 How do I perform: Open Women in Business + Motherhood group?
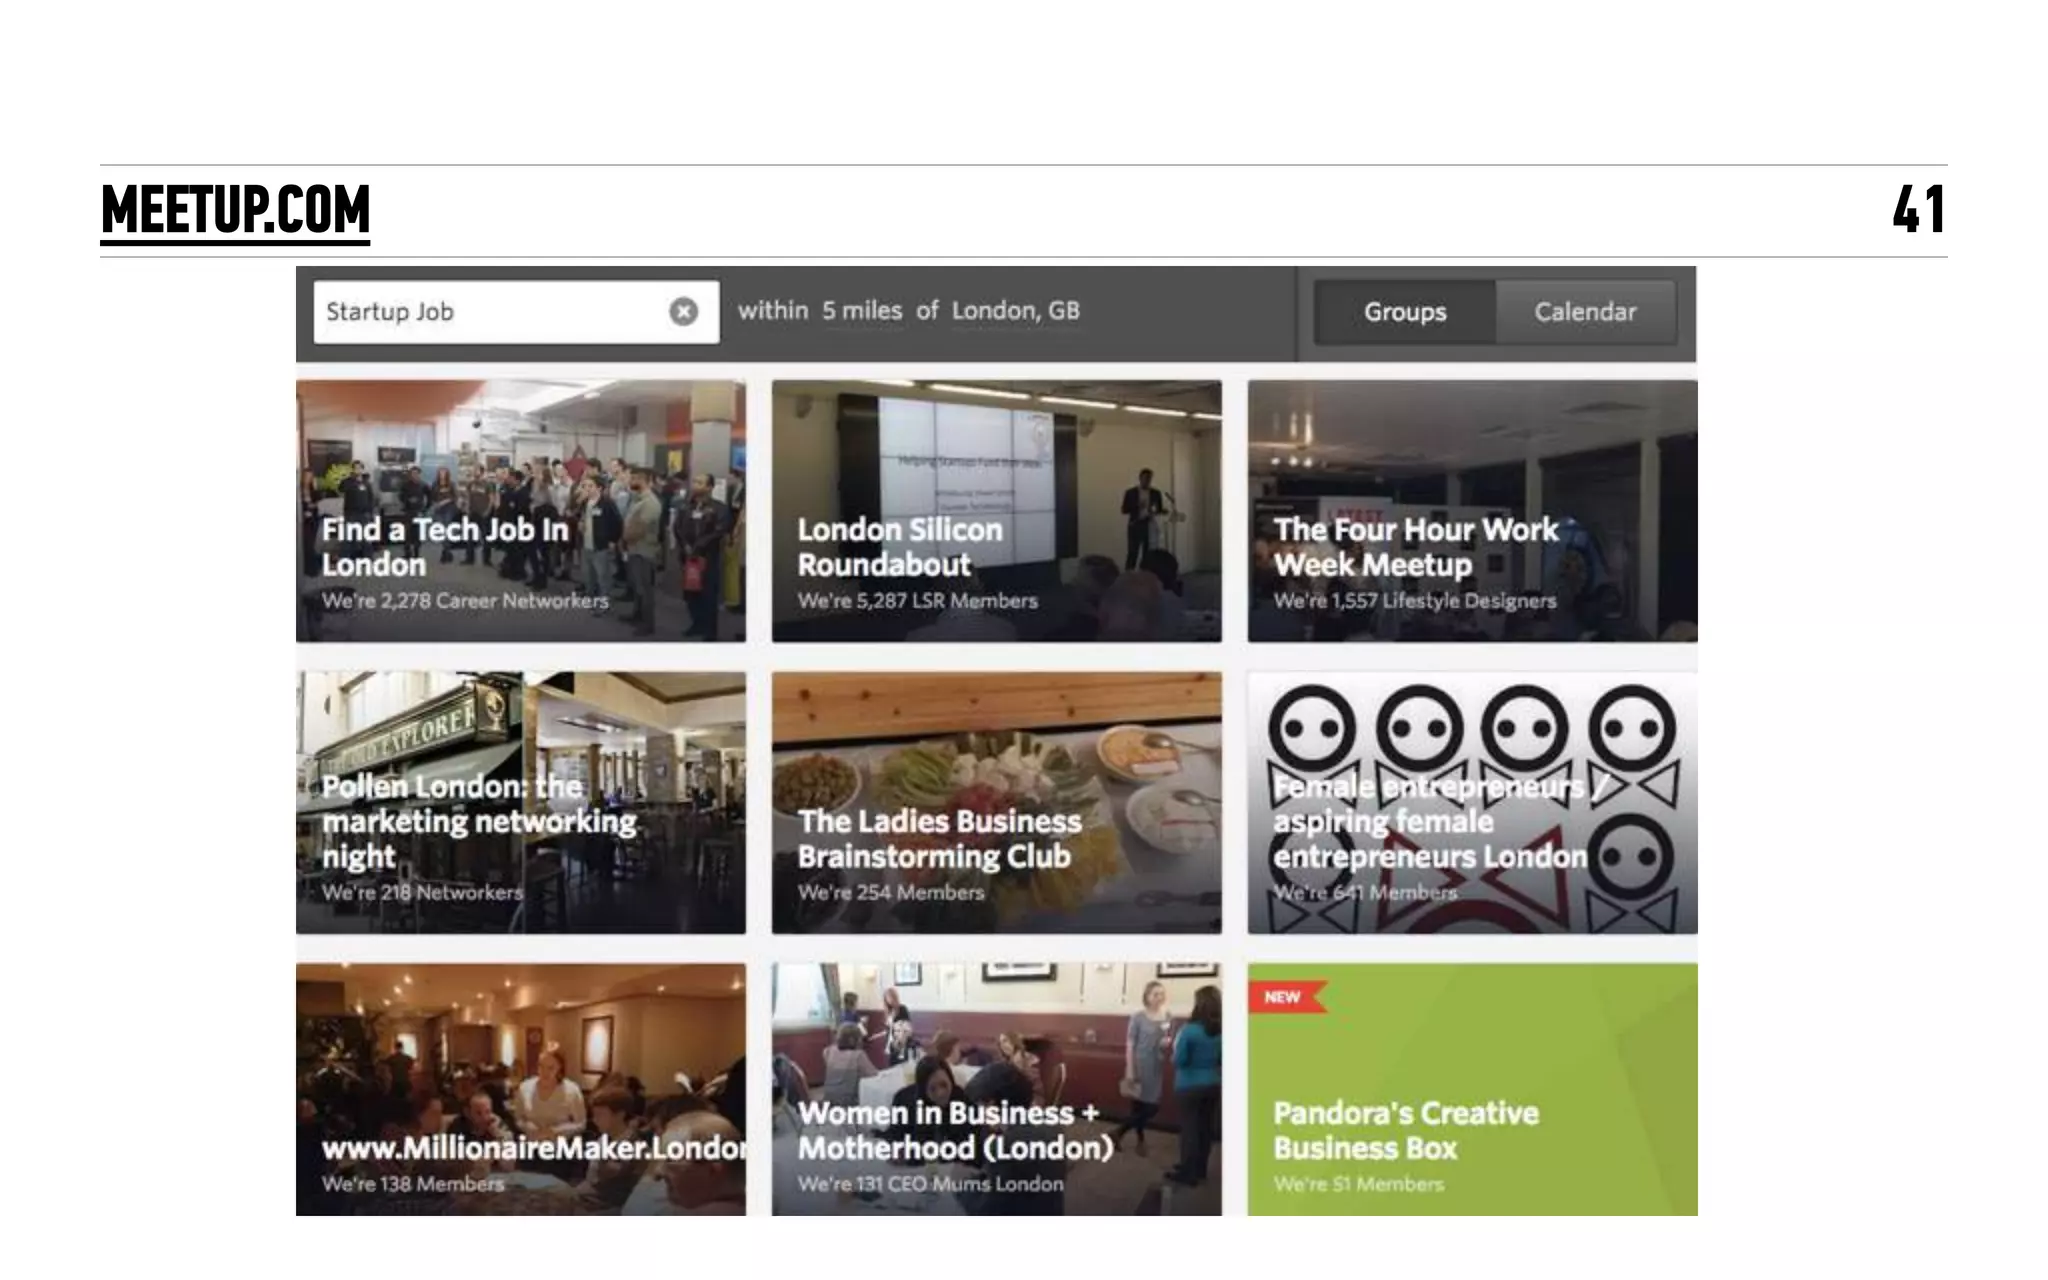pos(954,1130)
